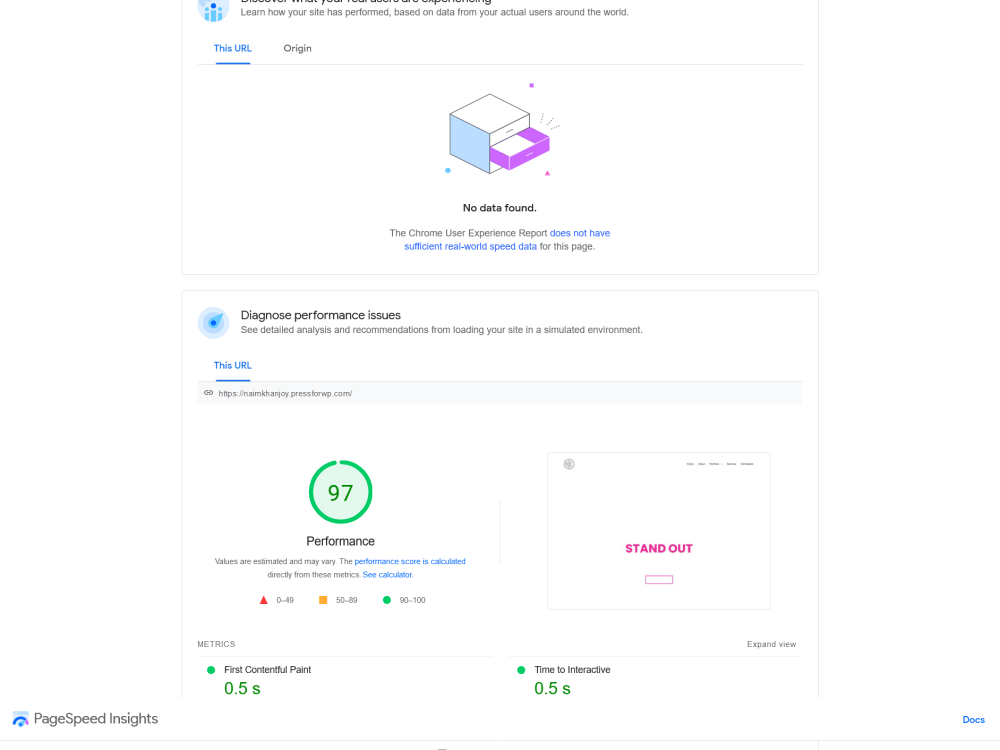1000x750 pixels.
Task: Click the Diagnose performance issues heading
Action: click(321, 315)
